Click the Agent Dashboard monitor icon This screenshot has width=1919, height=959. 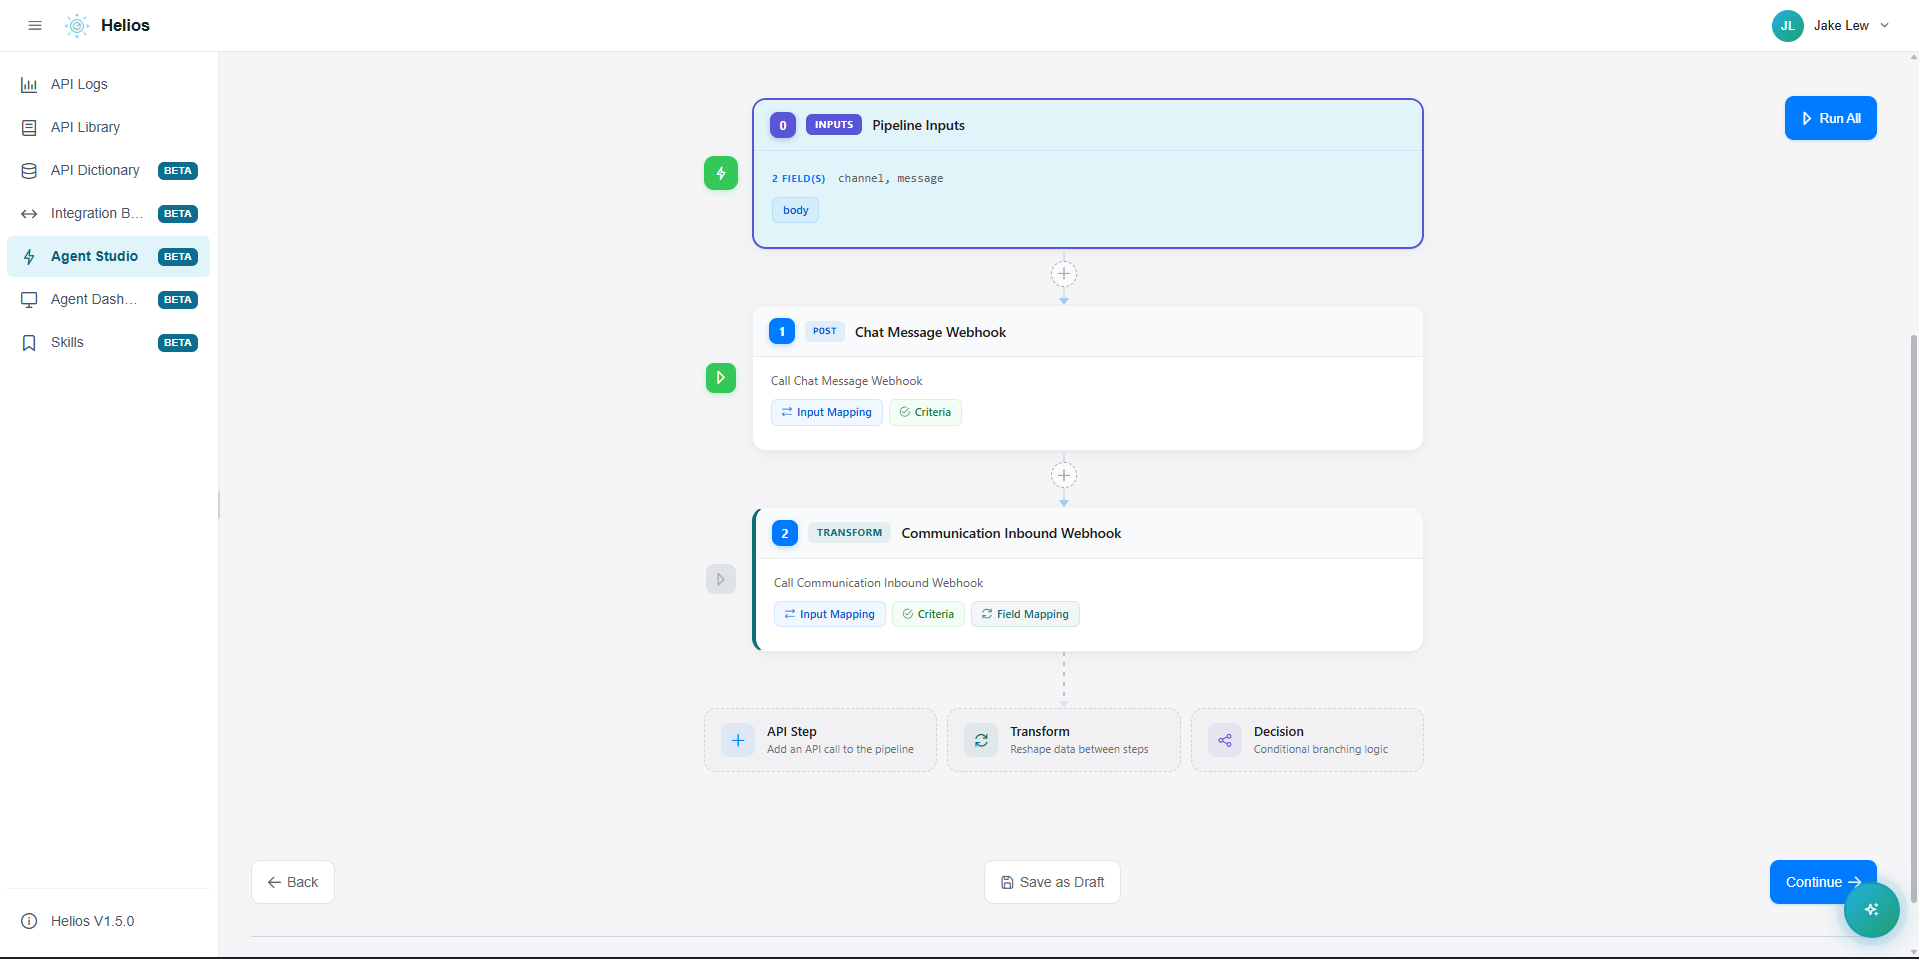(x=29, y=300)
